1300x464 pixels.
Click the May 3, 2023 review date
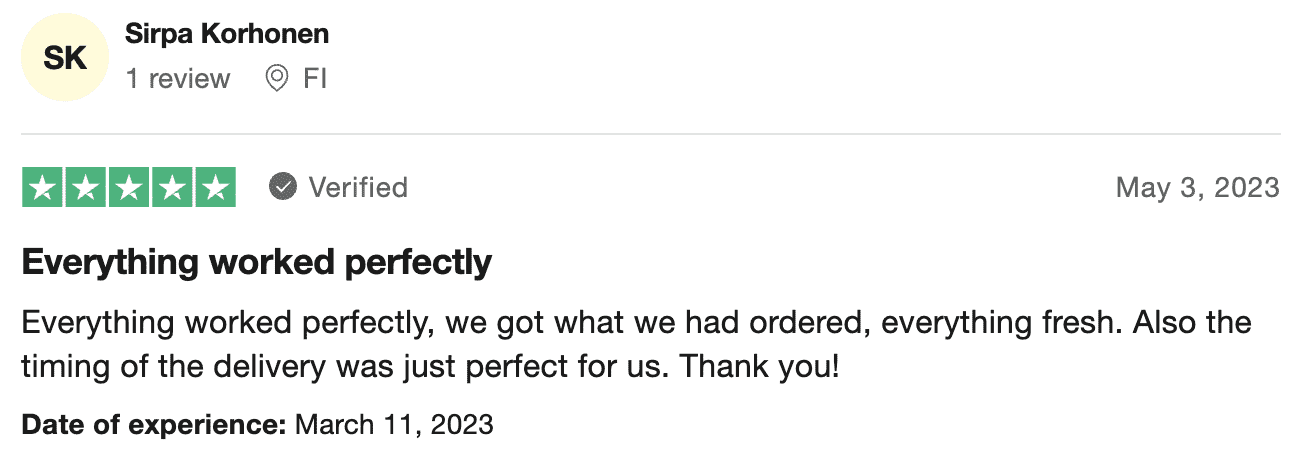[1197, 187]
